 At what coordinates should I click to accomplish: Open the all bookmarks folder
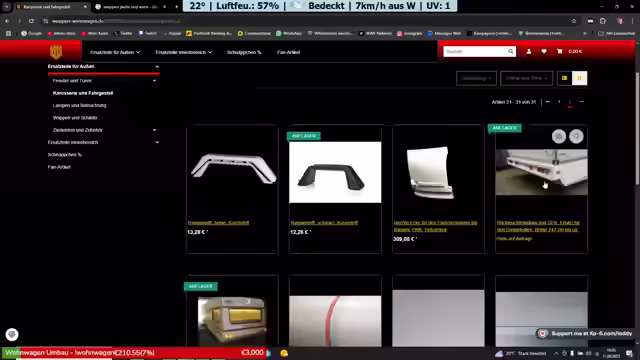pos(616,33)
